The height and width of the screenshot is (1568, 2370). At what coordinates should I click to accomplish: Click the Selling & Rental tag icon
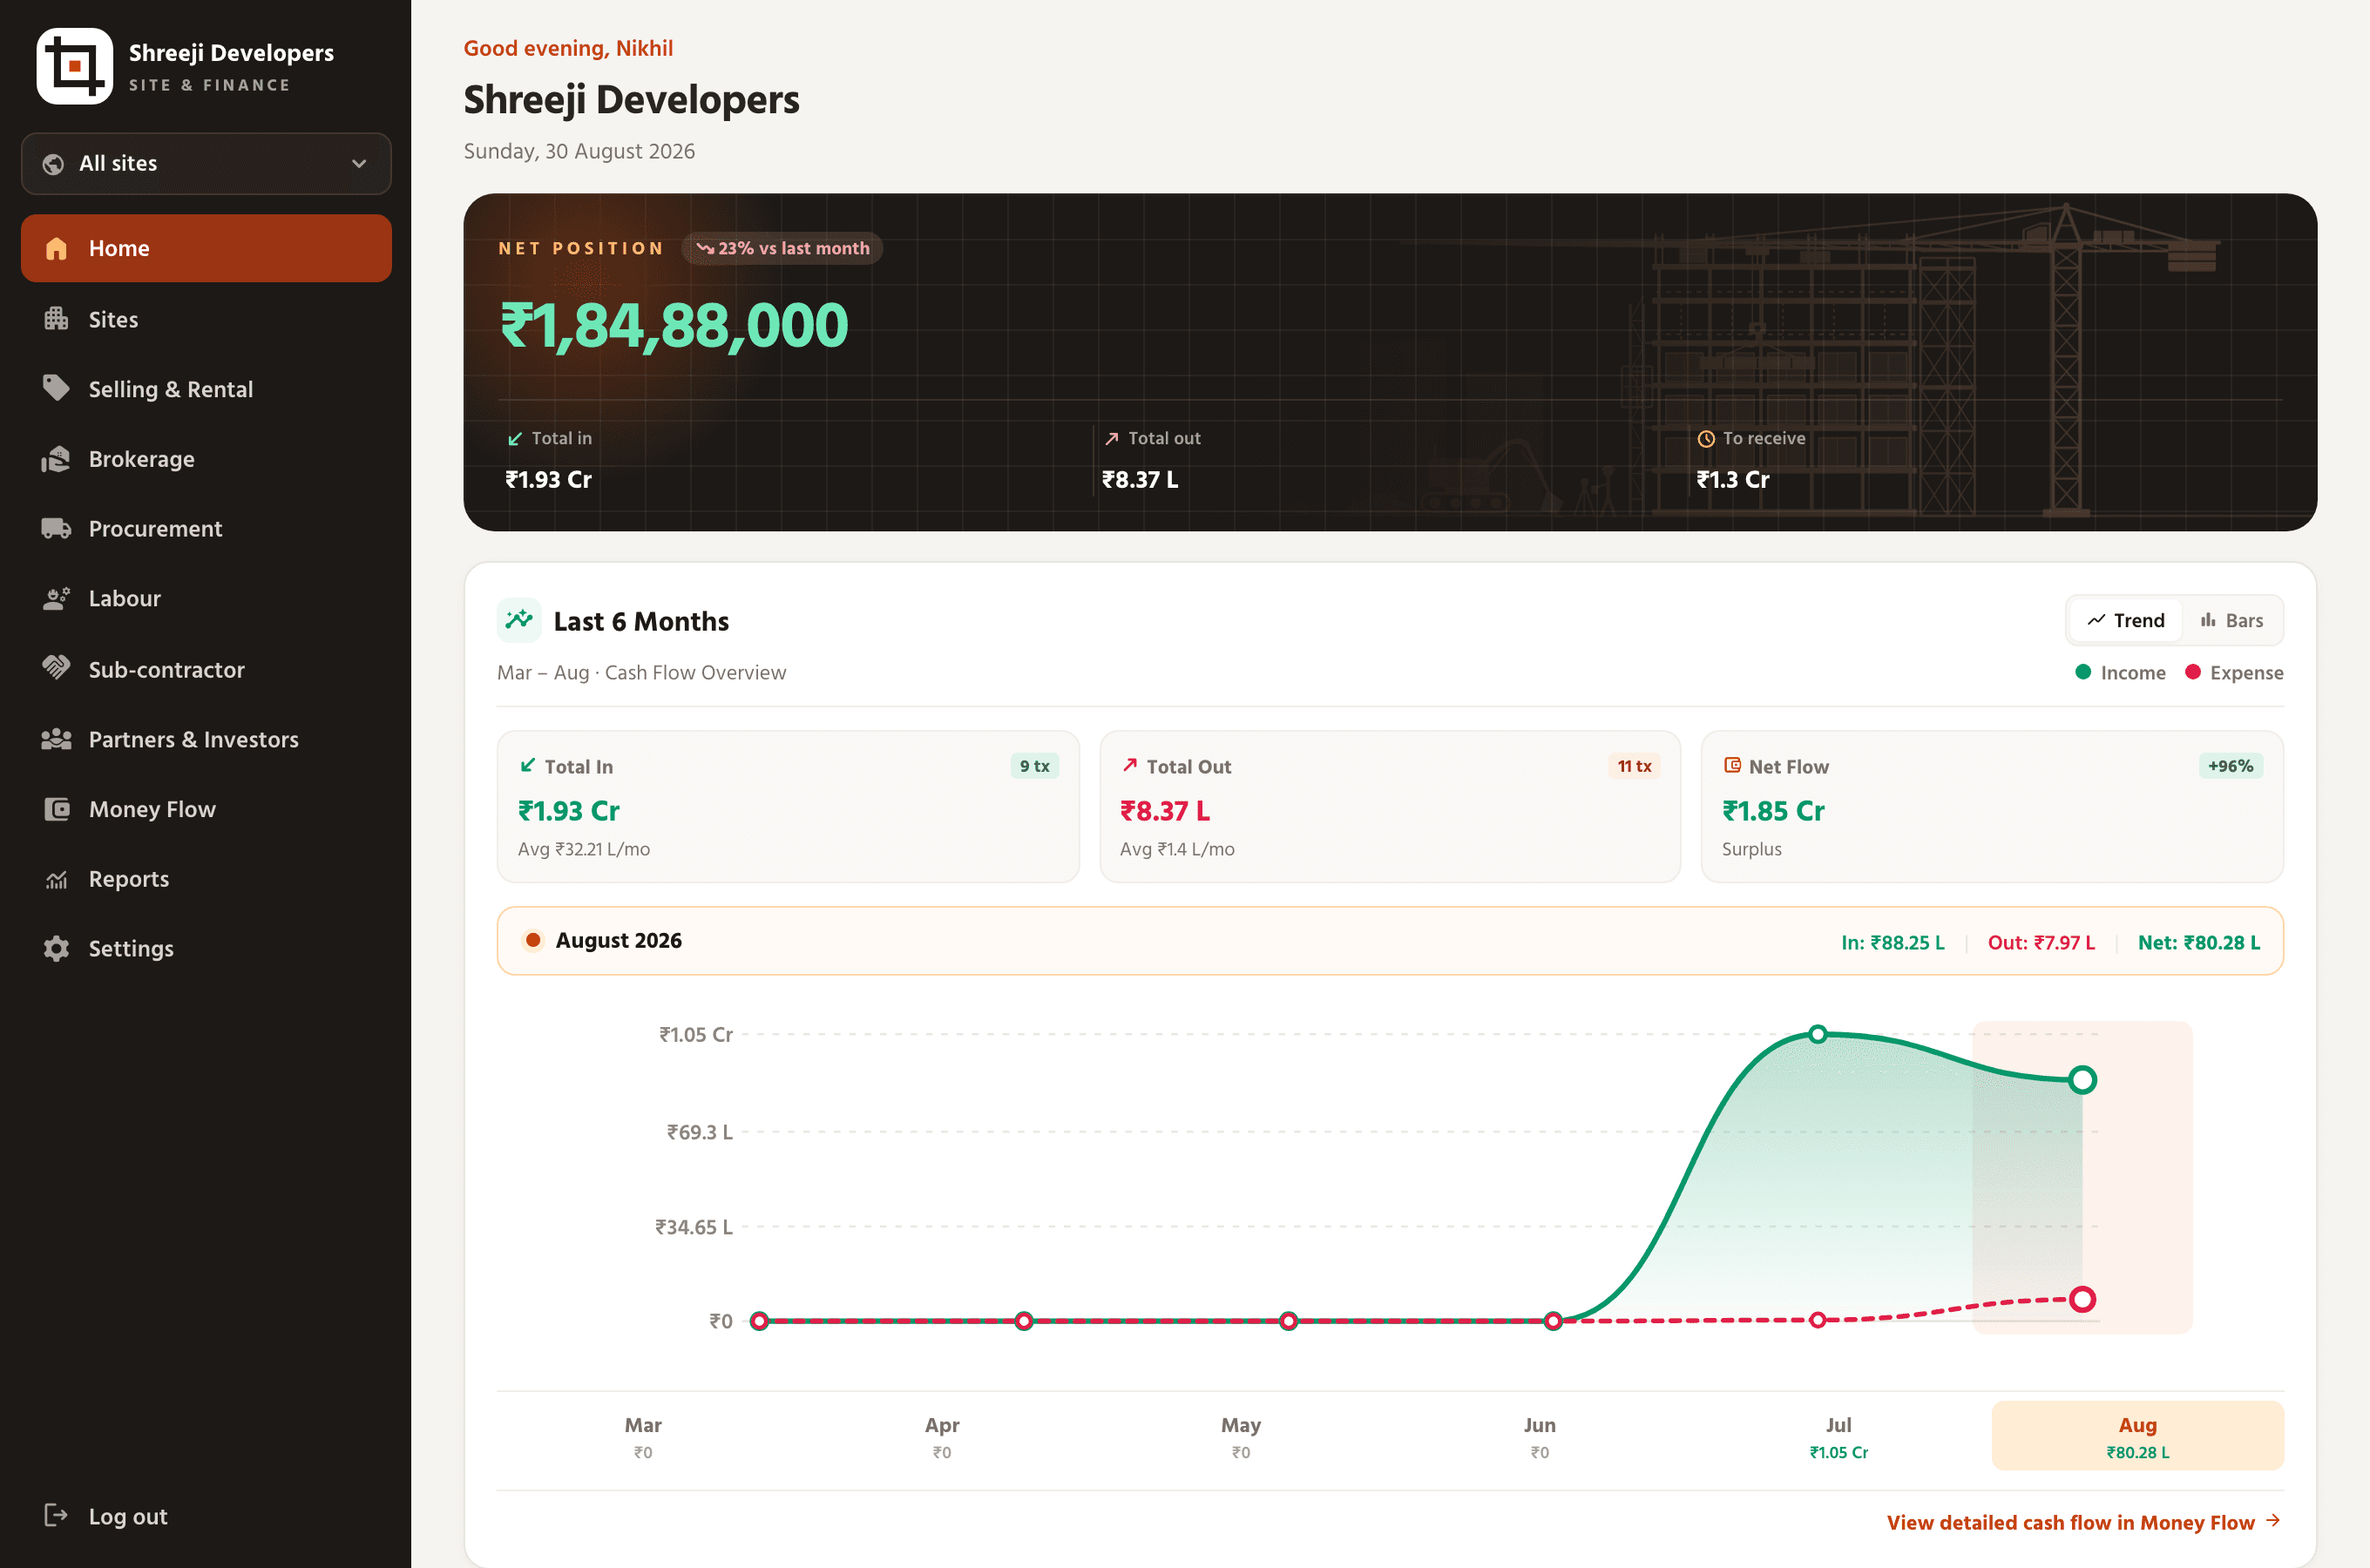(57, 388)
